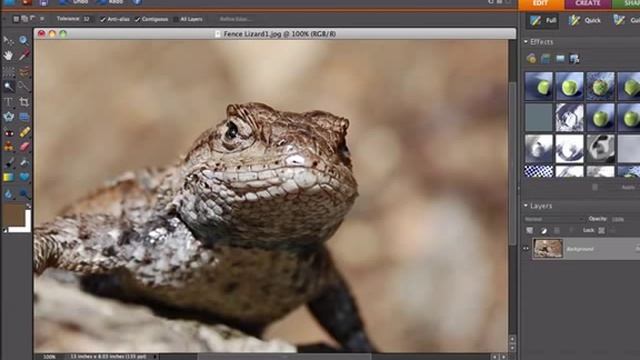Select the Quick Selection tool

tap(24, 87)
